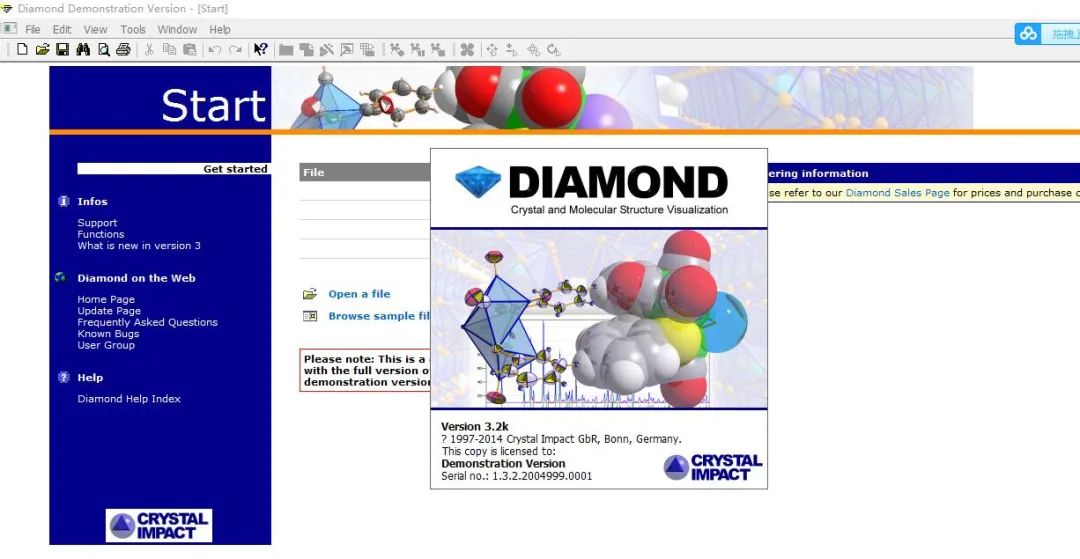Screen dimensions: 1080x559
Task: Click the folder icon next to Open a file
Action: (x=310, y=294)
